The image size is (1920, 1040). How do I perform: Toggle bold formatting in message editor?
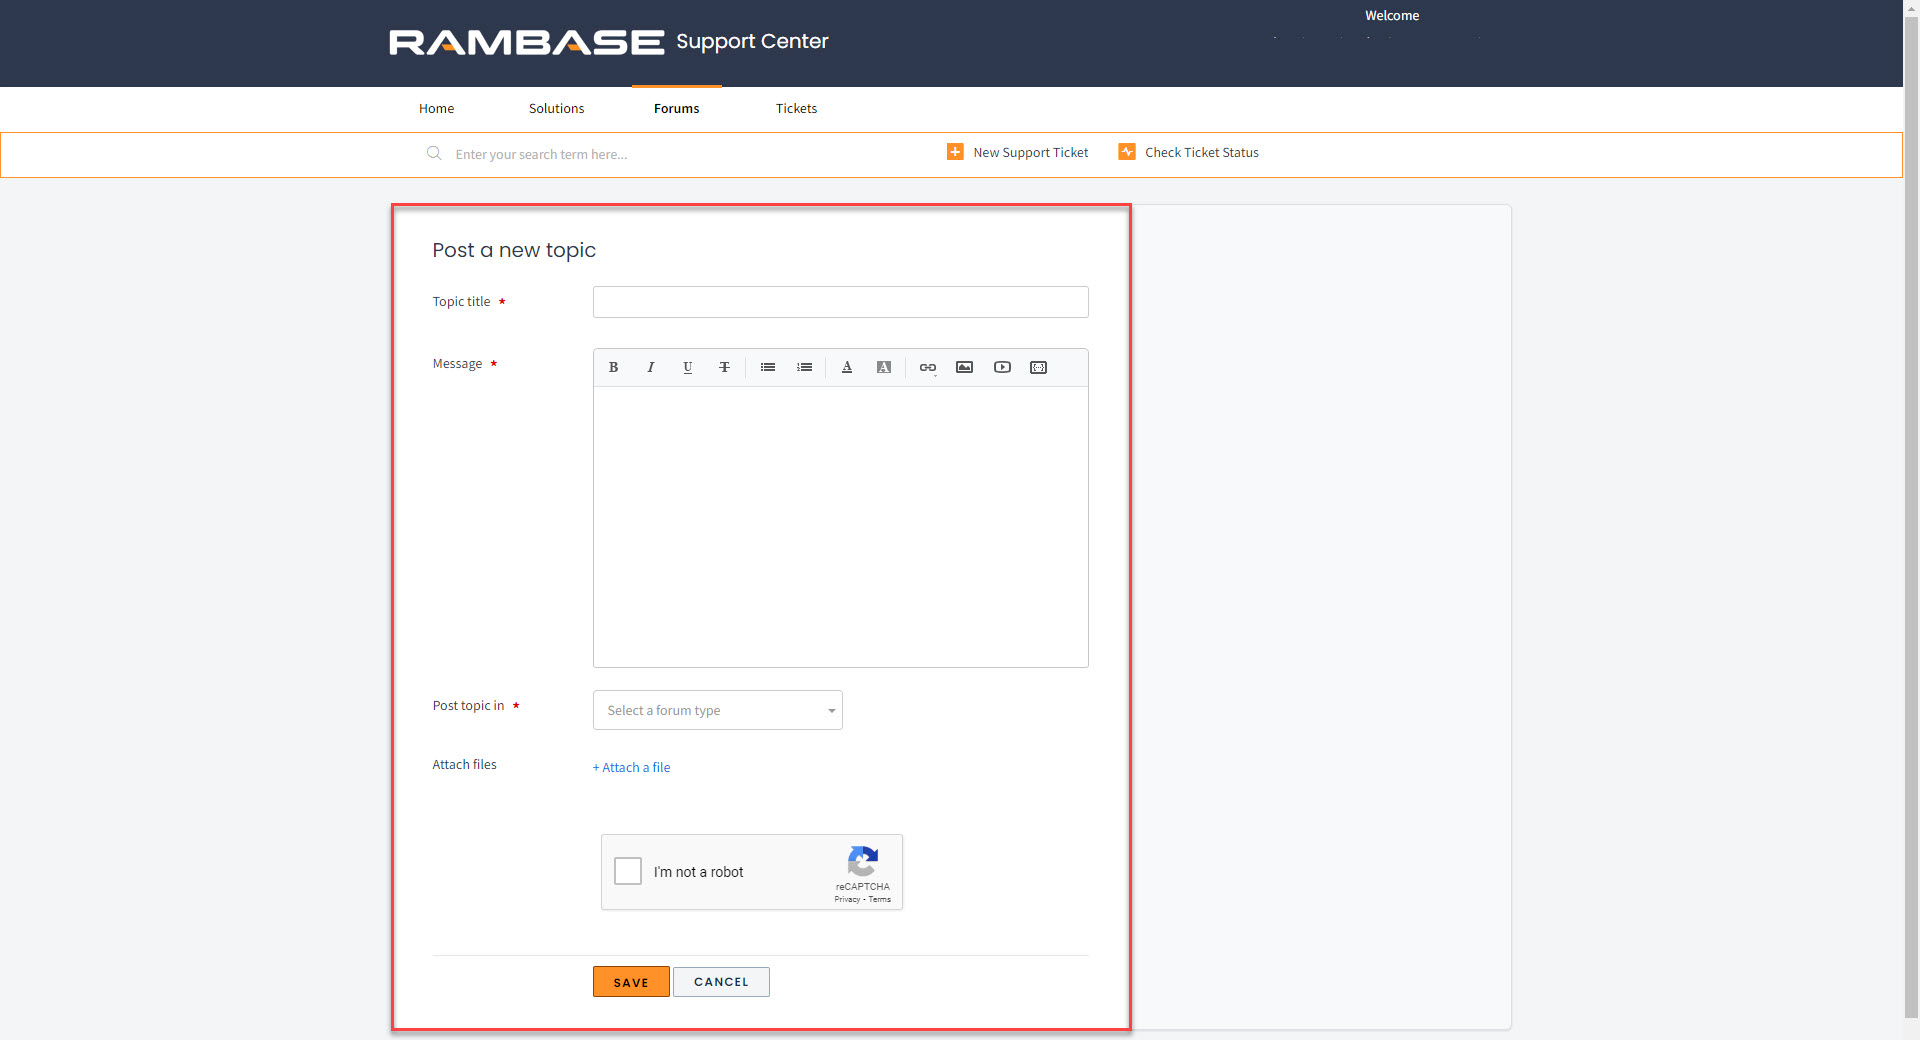pyautogui.click(x=613, y=367)
